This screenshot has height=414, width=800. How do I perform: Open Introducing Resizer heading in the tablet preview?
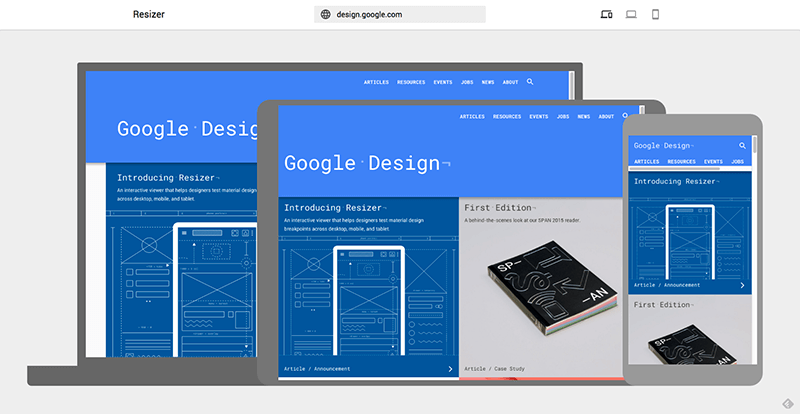pos(335,208)
